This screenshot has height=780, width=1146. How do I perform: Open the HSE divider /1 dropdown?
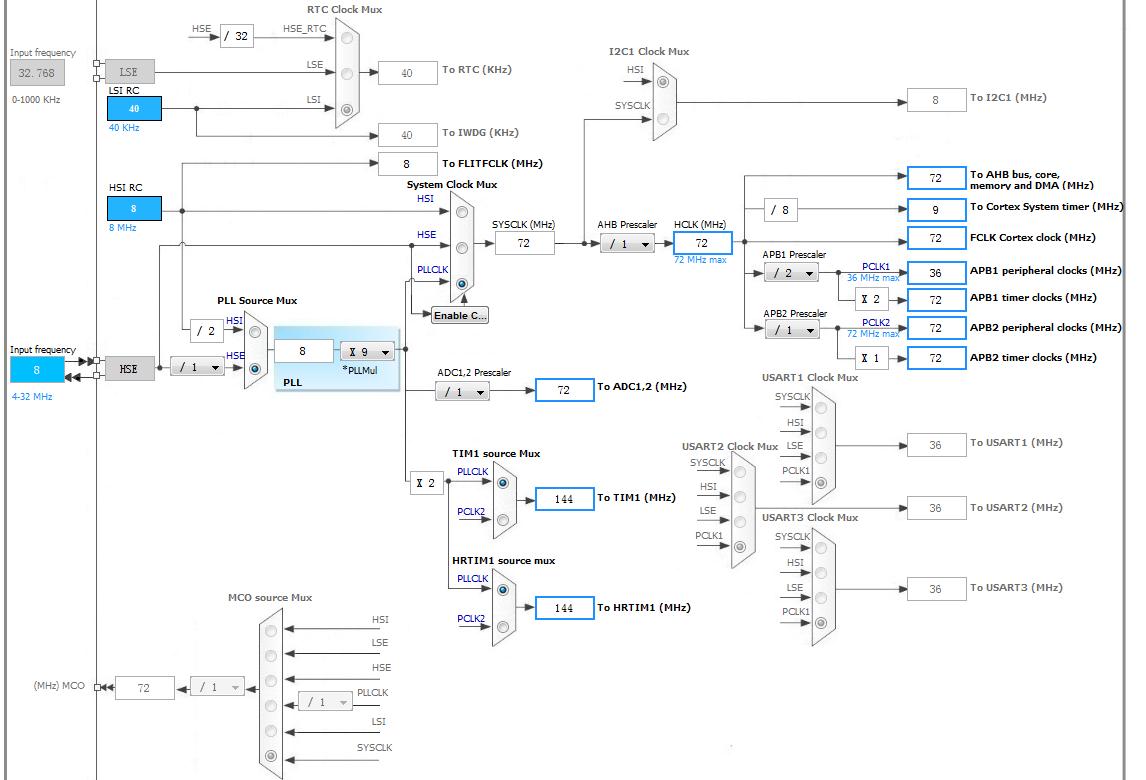pyautogui.click(x=197, y=367)
